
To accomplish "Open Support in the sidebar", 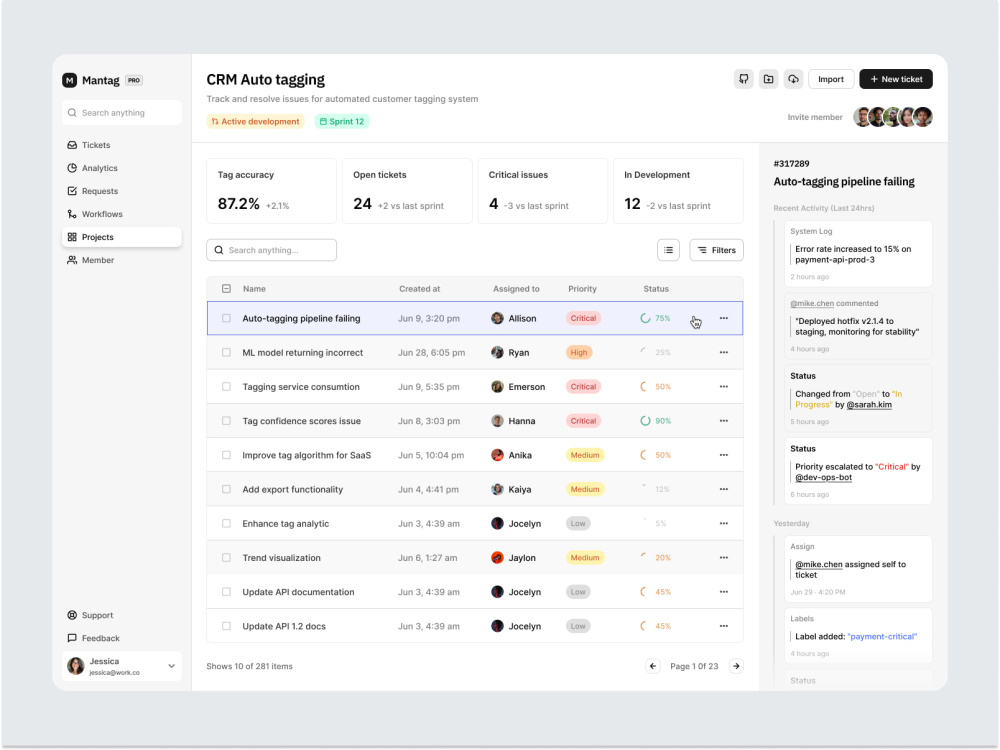I will pyautogui.click(x=122, y=615).
